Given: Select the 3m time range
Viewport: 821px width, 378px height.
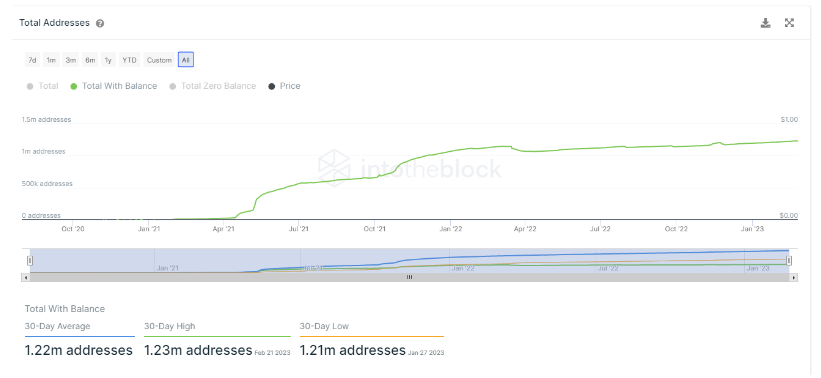Looking at the screenshot, I should [x=71, y=60].
